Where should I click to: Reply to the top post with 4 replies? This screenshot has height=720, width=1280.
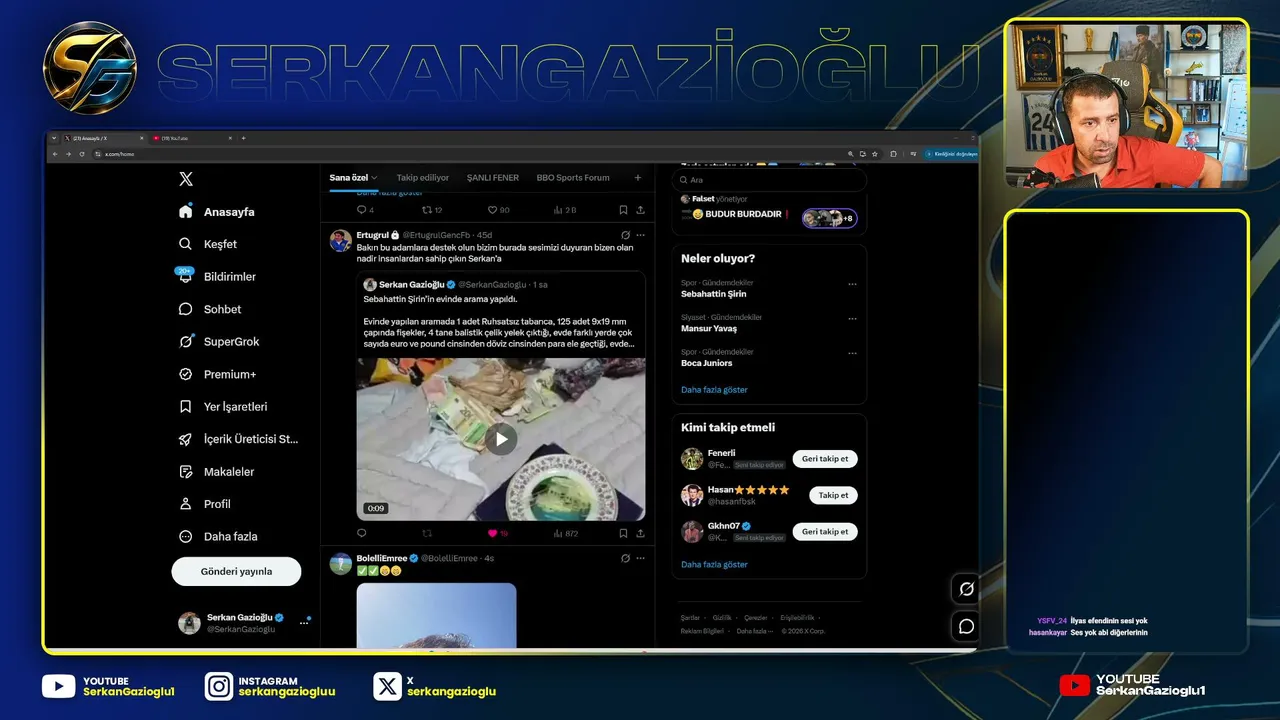click(365, 210)
